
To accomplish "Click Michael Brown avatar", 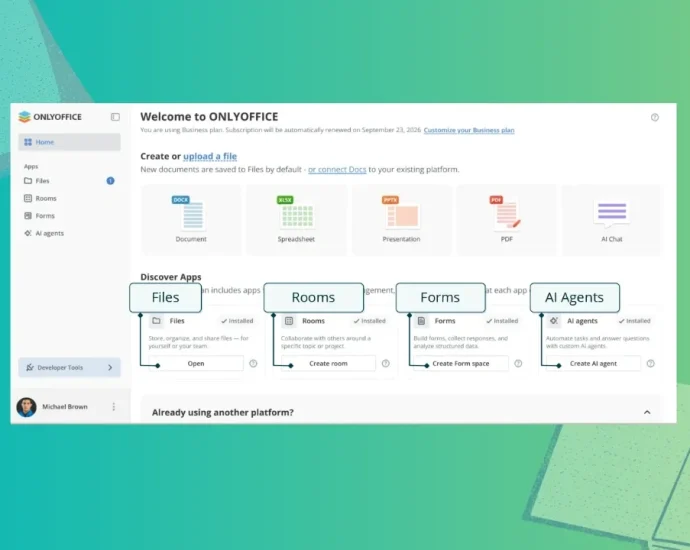I will coord(26,407).
